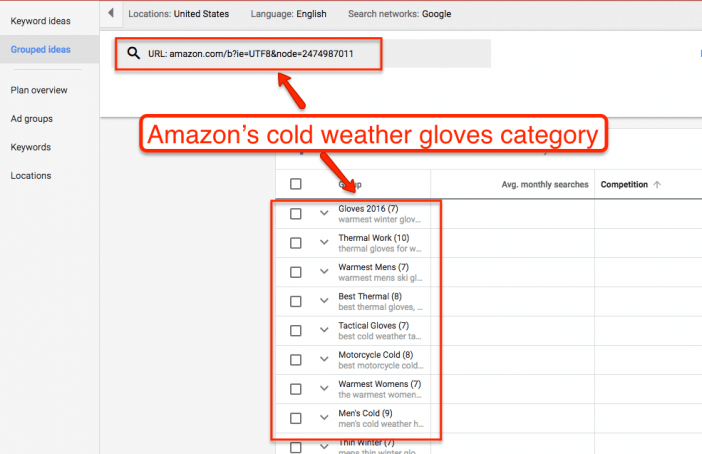Sort by Competition using the arrow icon
This screenshot has height=454, width=702.
click(x=657, y=184)
